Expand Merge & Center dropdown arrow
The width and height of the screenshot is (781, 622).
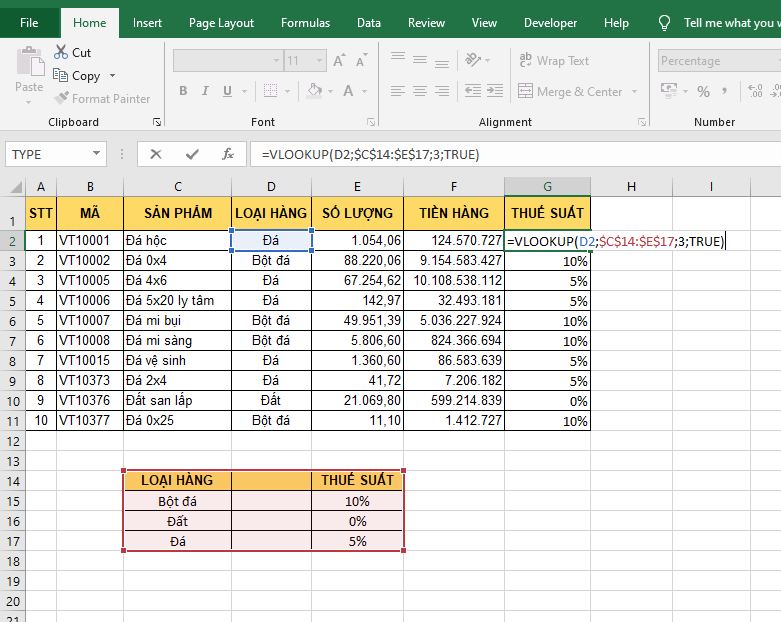pyautogui.click(x=634, y=92)
